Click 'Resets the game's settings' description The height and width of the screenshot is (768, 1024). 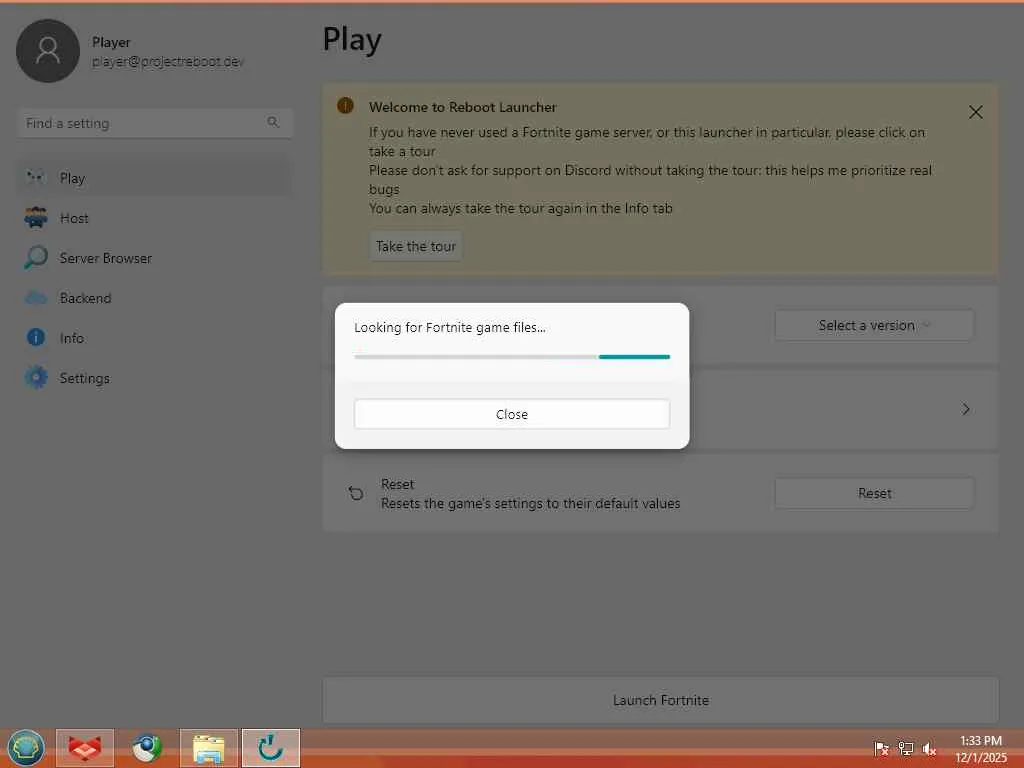[530, 504]
